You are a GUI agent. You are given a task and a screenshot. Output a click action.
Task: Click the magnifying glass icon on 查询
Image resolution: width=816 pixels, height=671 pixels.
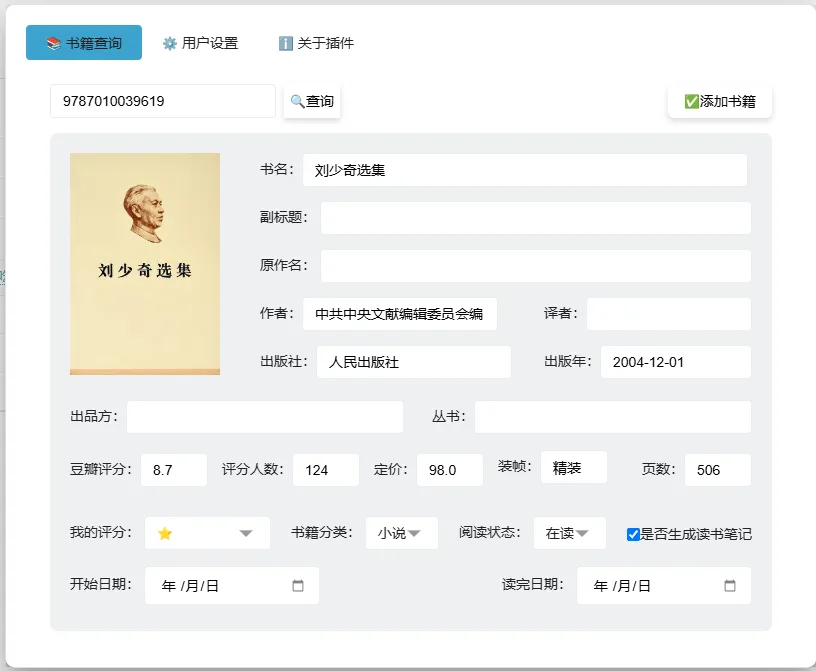tap(299, 101)
